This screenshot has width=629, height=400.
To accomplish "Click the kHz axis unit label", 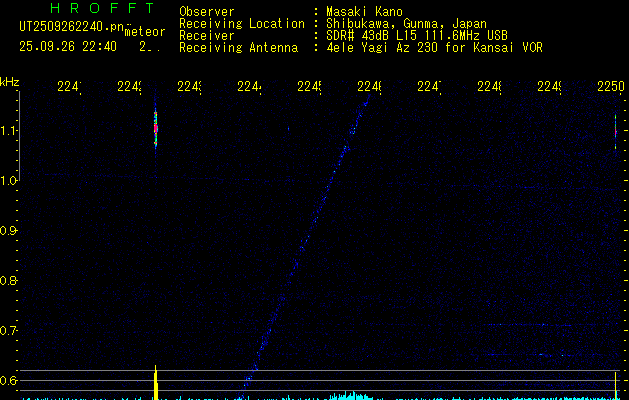I will click(10, 81).
